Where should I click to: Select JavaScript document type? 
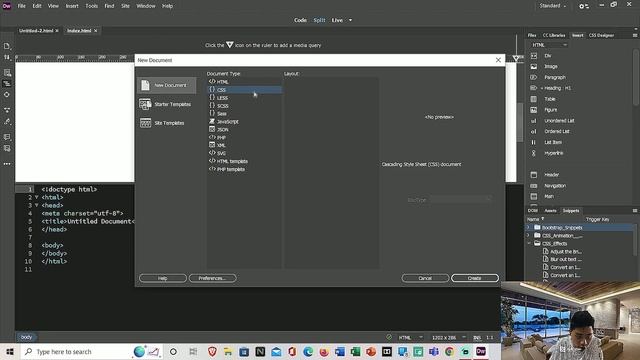click(244, 122)
